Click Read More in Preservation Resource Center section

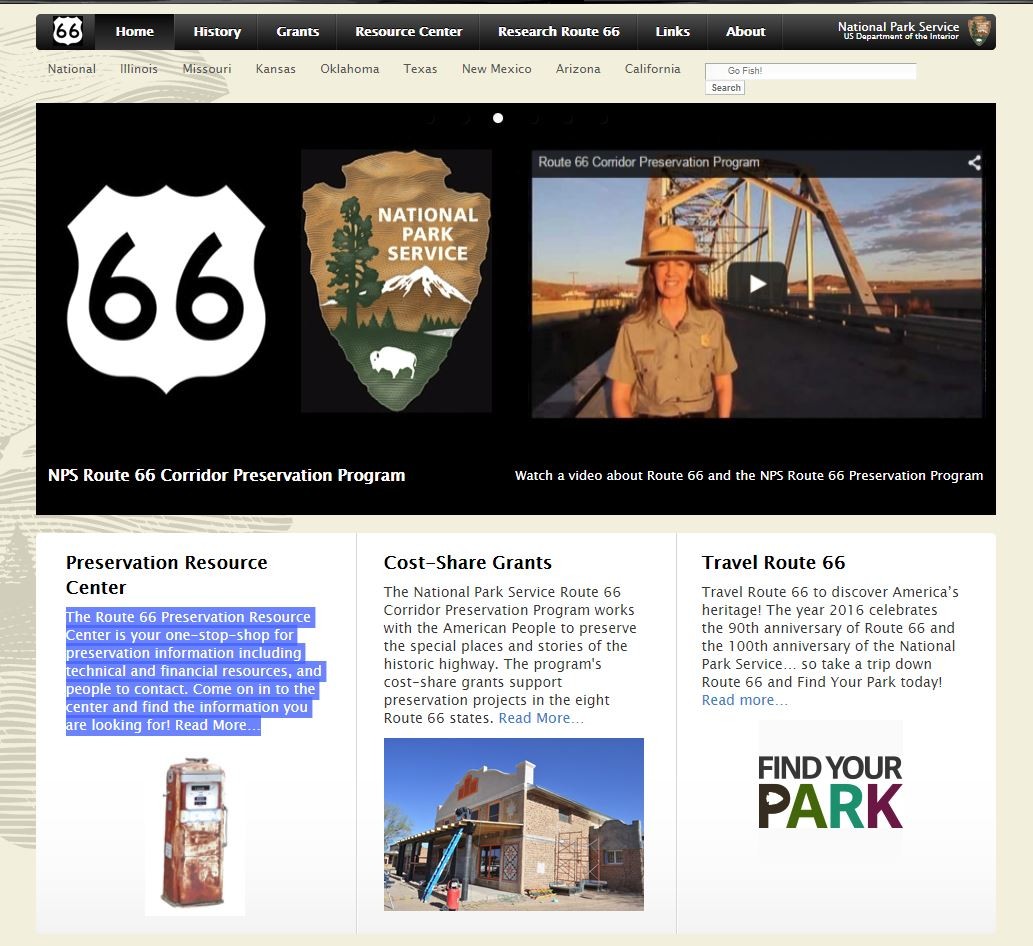[217, 725]
